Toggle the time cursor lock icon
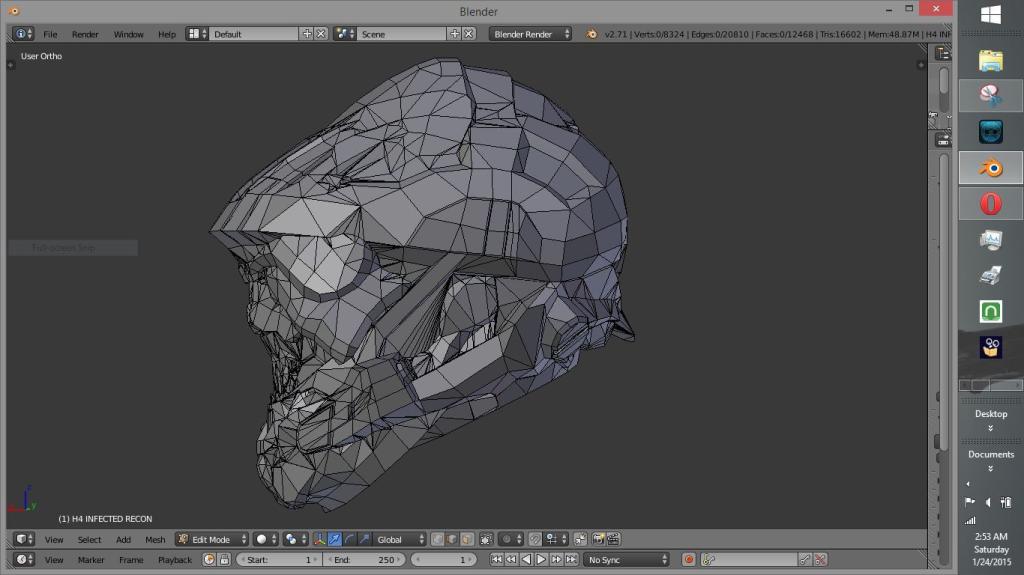 tap(224, 559)
